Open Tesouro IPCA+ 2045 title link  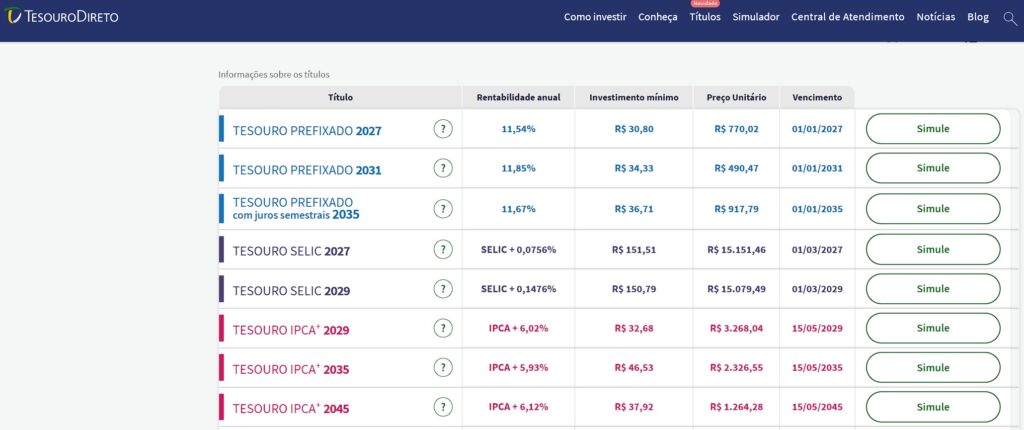(291, 408)
